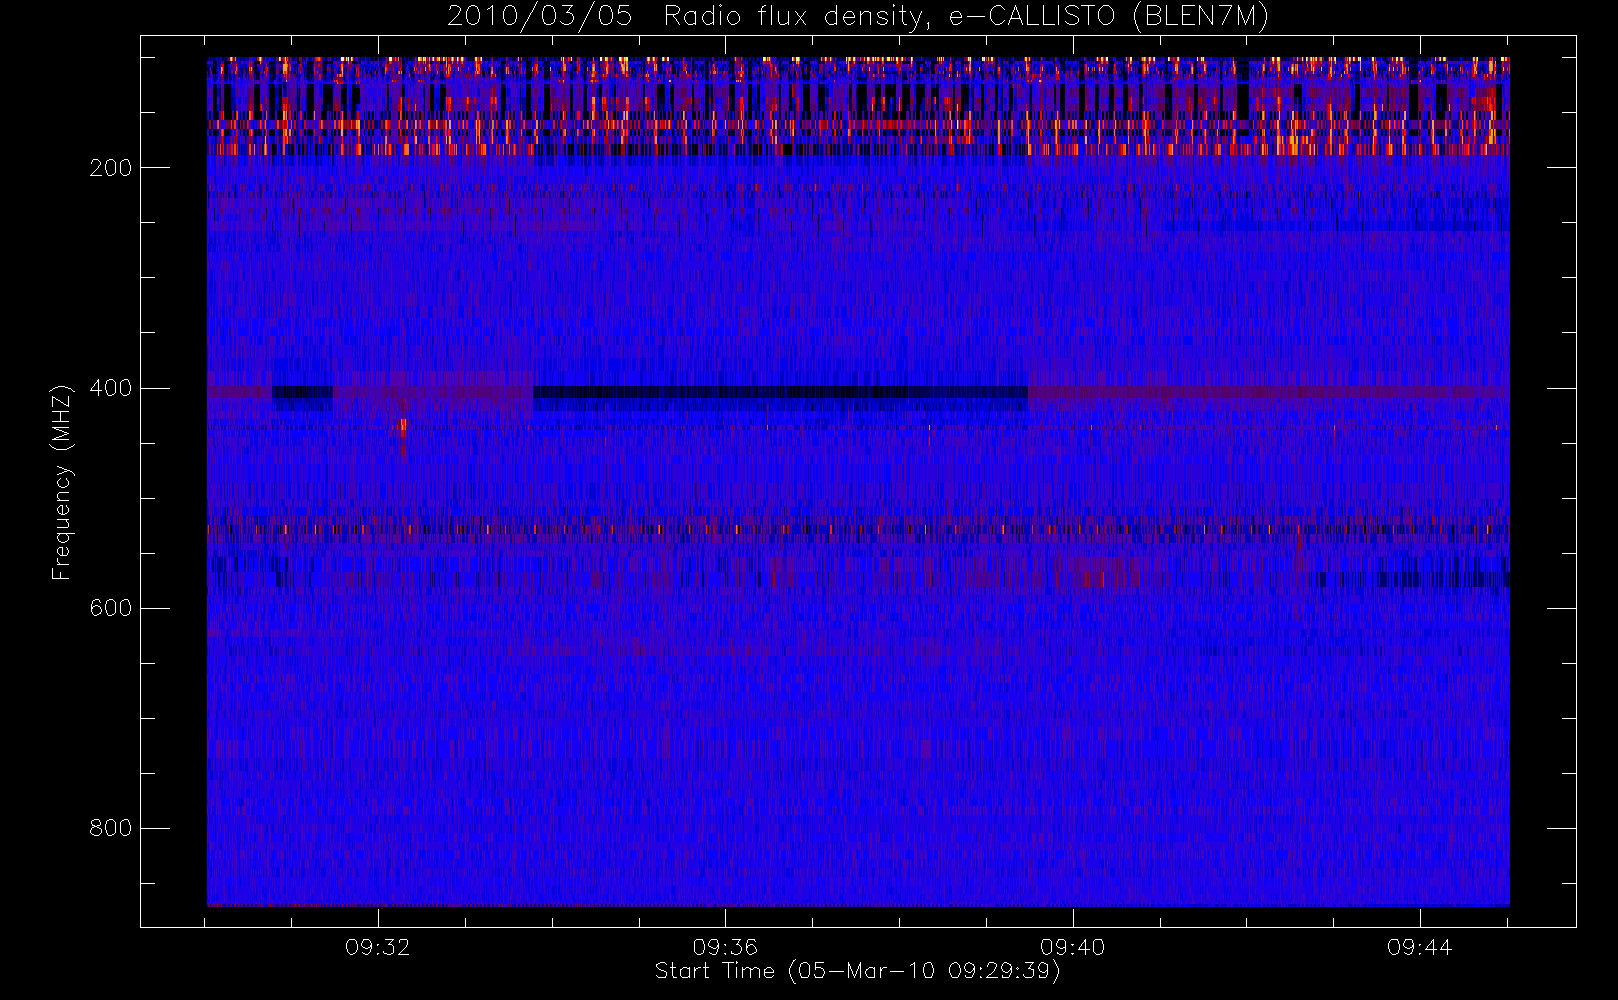Click the 09:36 time tick label
This screenshot has width=1618, height=1000.
coord(725,947)
